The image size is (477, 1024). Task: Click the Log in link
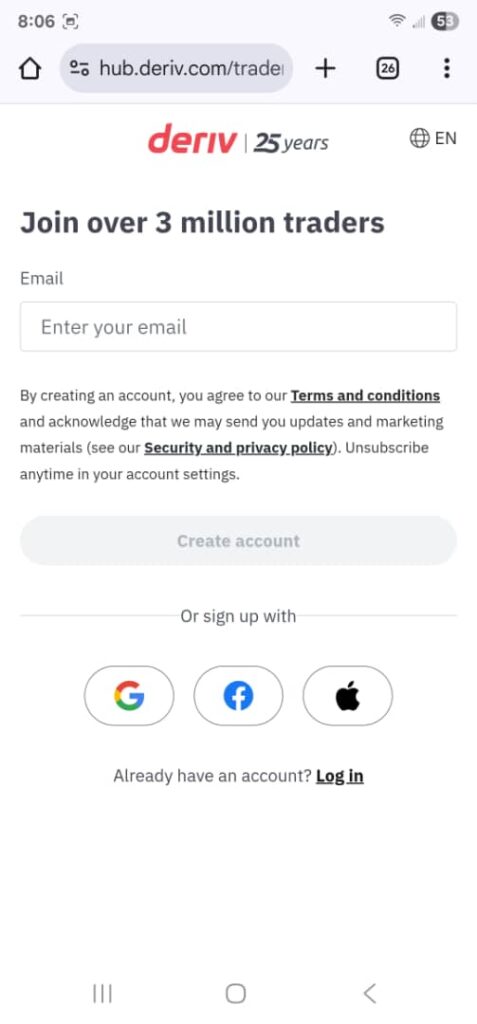[340, 776]
